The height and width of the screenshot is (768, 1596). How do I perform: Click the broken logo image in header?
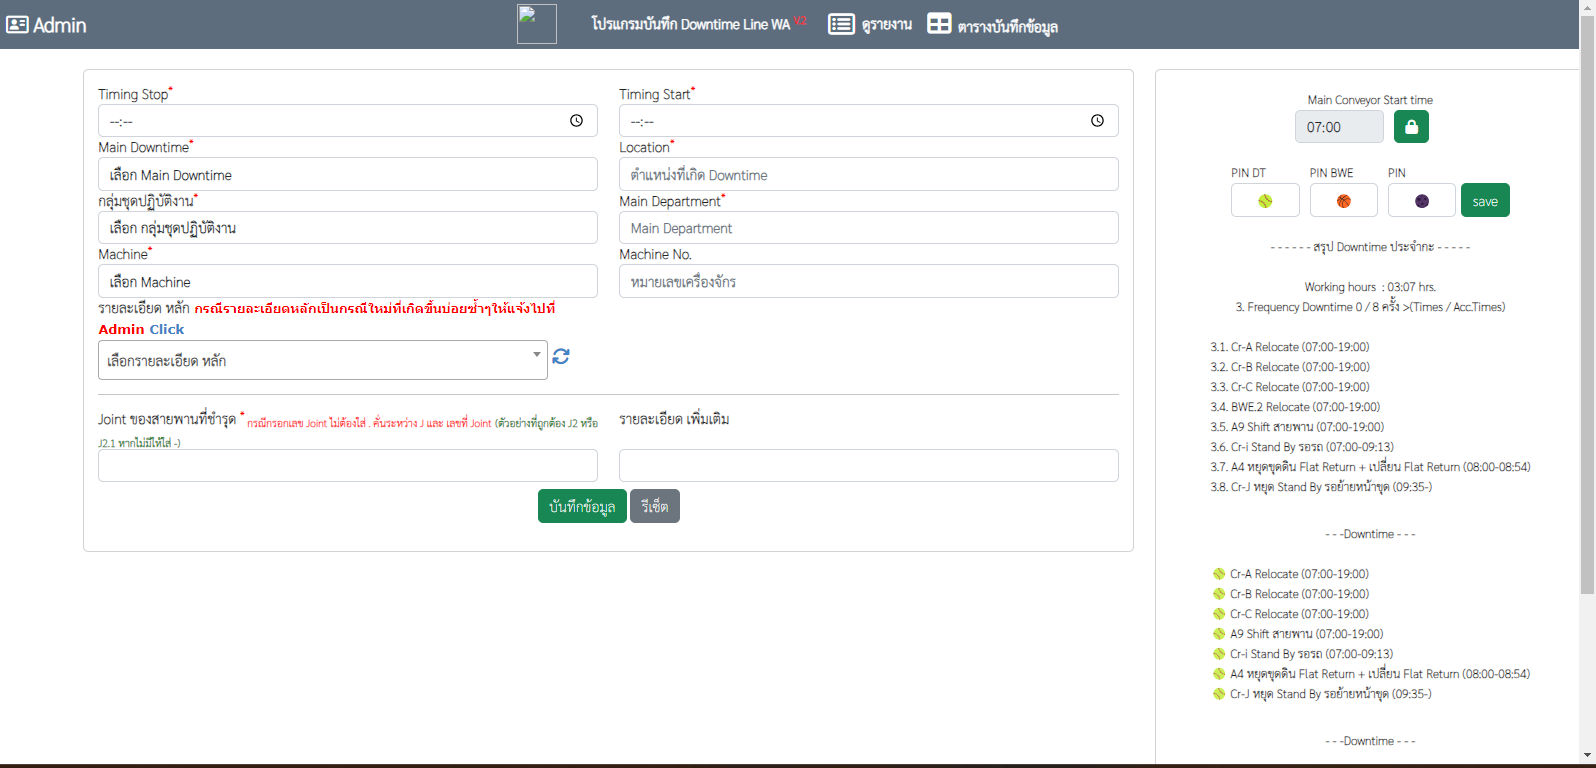pyautogui.click(x=536, y=24)
